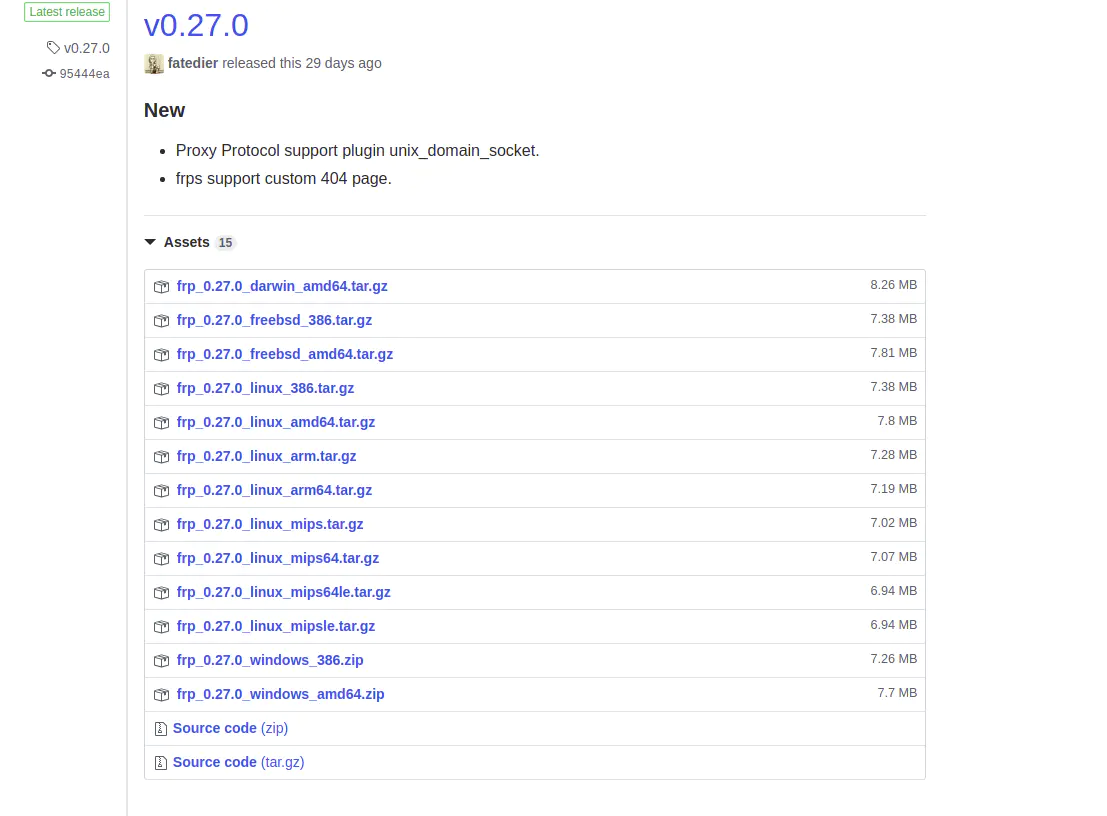Open the v0.27.0 tag link in sidebar
Image resolution: width=1107 pixels, height=816 pixels.
(x=87, y=48)
